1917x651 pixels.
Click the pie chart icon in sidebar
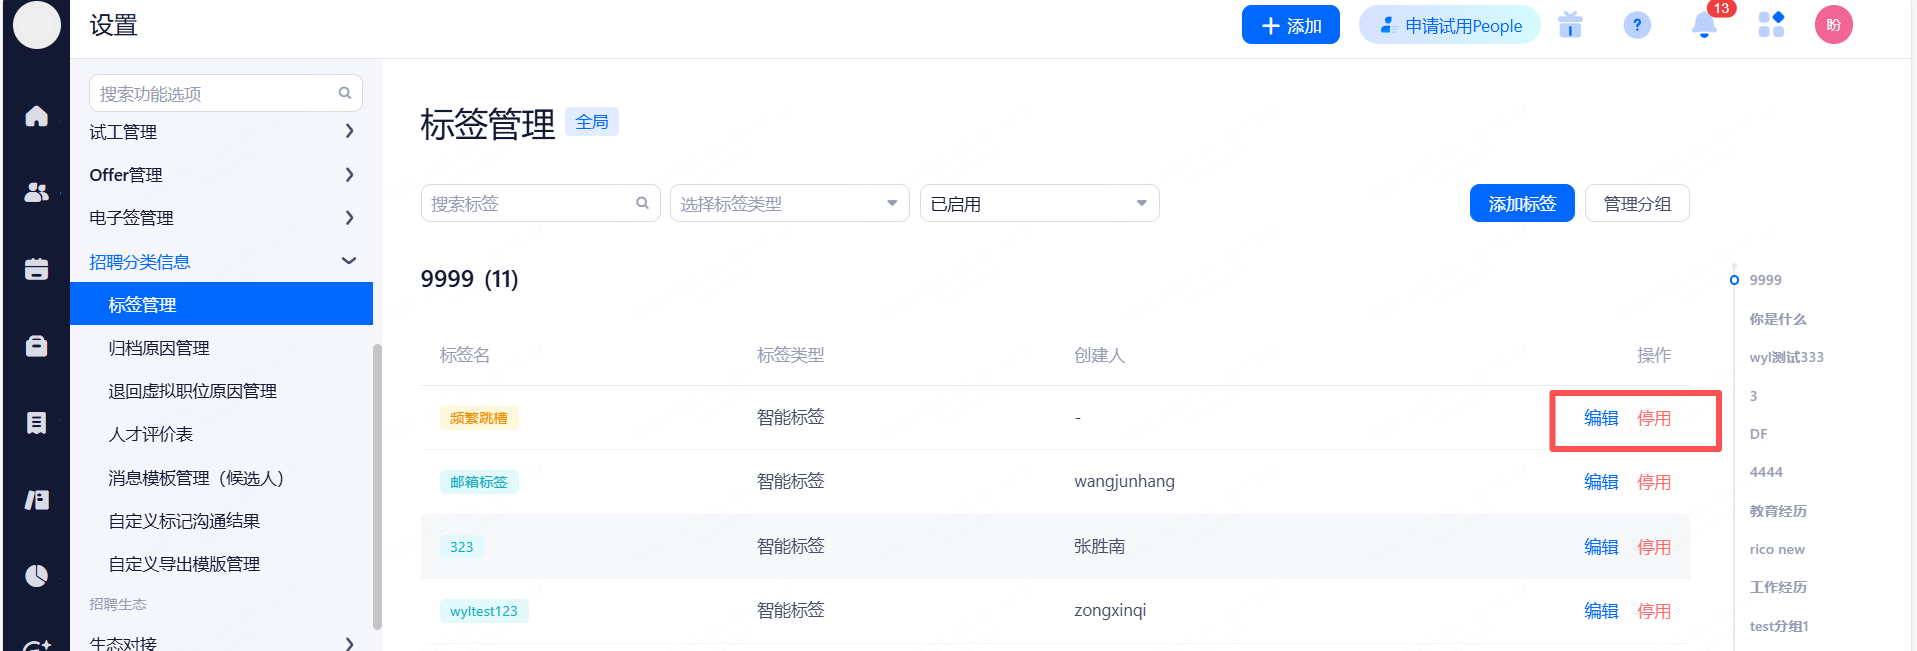36,576
